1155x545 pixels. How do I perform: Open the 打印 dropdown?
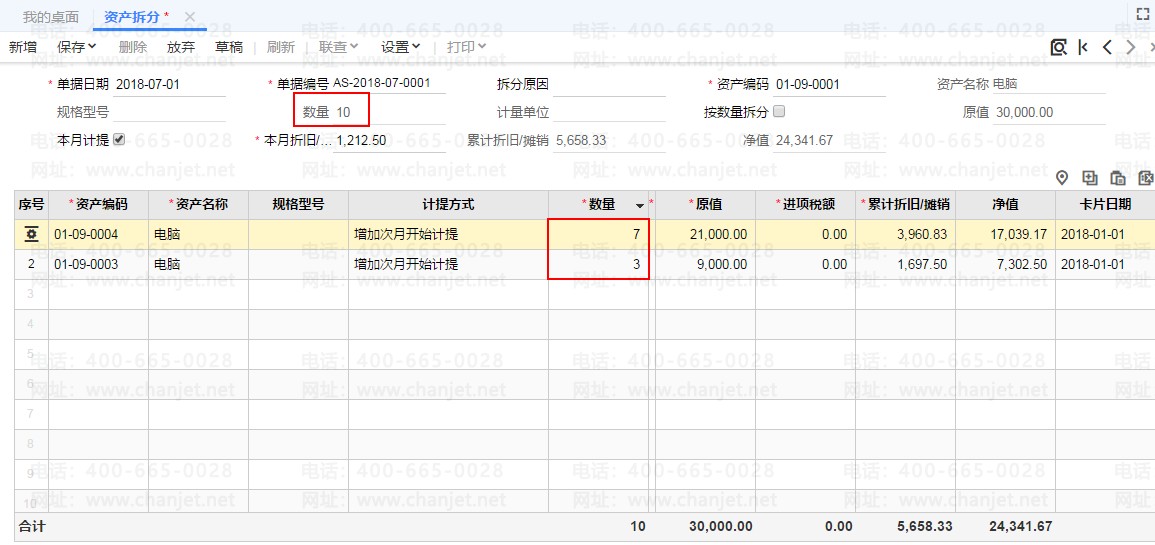[x=466, y=47]
